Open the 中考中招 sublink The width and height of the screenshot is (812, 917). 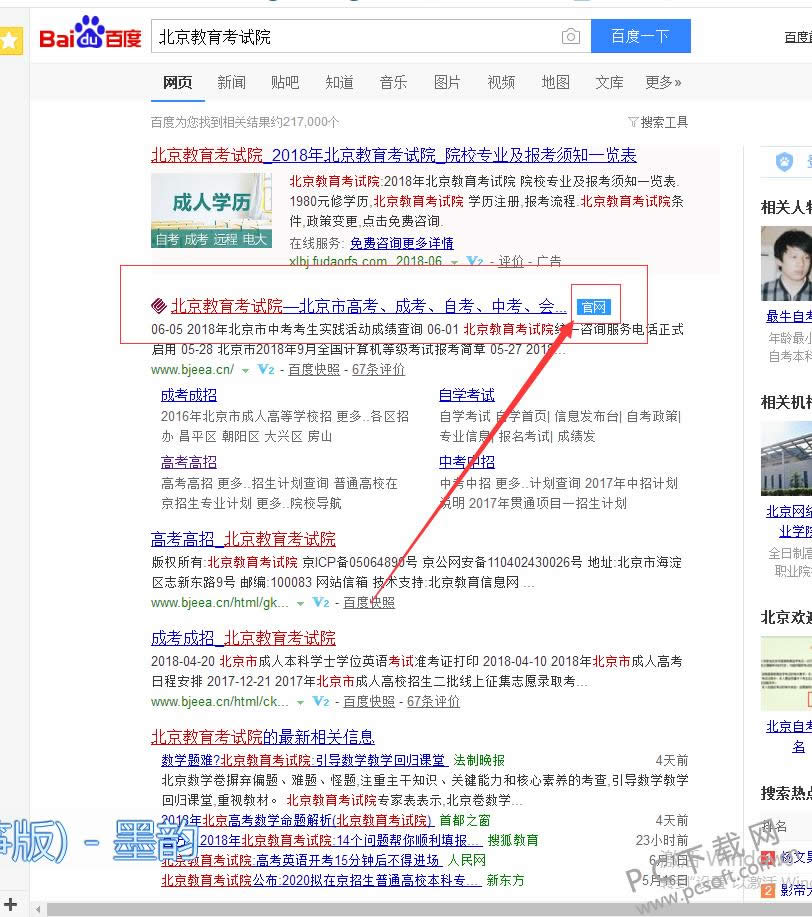click(467, 462)
